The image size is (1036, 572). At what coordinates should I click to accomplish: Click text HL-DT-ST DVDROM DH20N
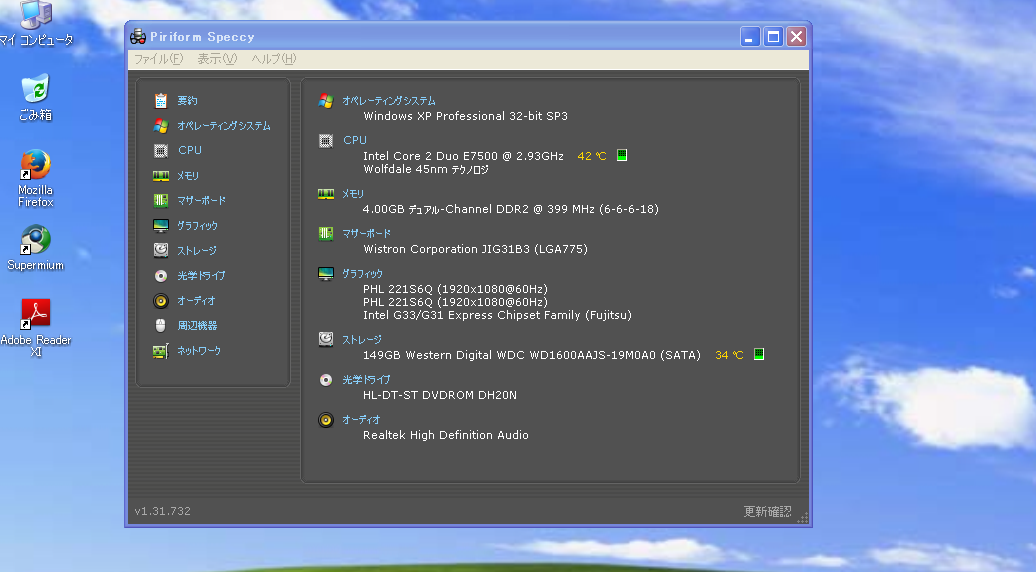440,395
